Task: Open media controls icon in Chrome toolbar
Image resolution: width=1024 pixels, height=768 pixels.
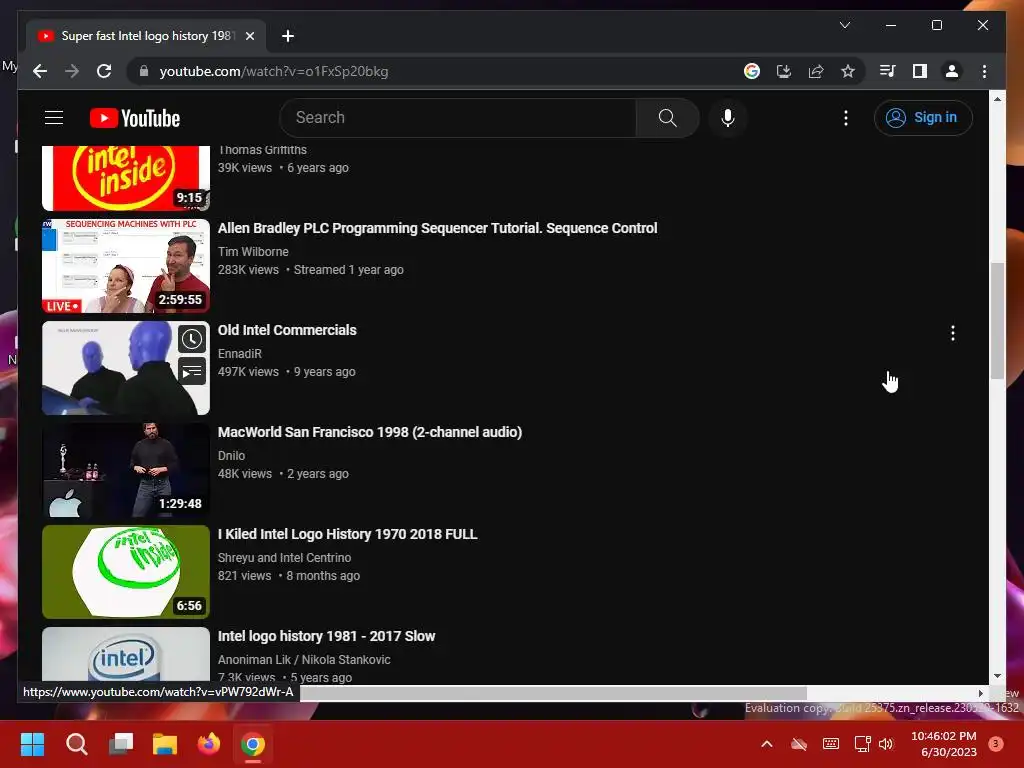Action: click(x=887, y=71)
